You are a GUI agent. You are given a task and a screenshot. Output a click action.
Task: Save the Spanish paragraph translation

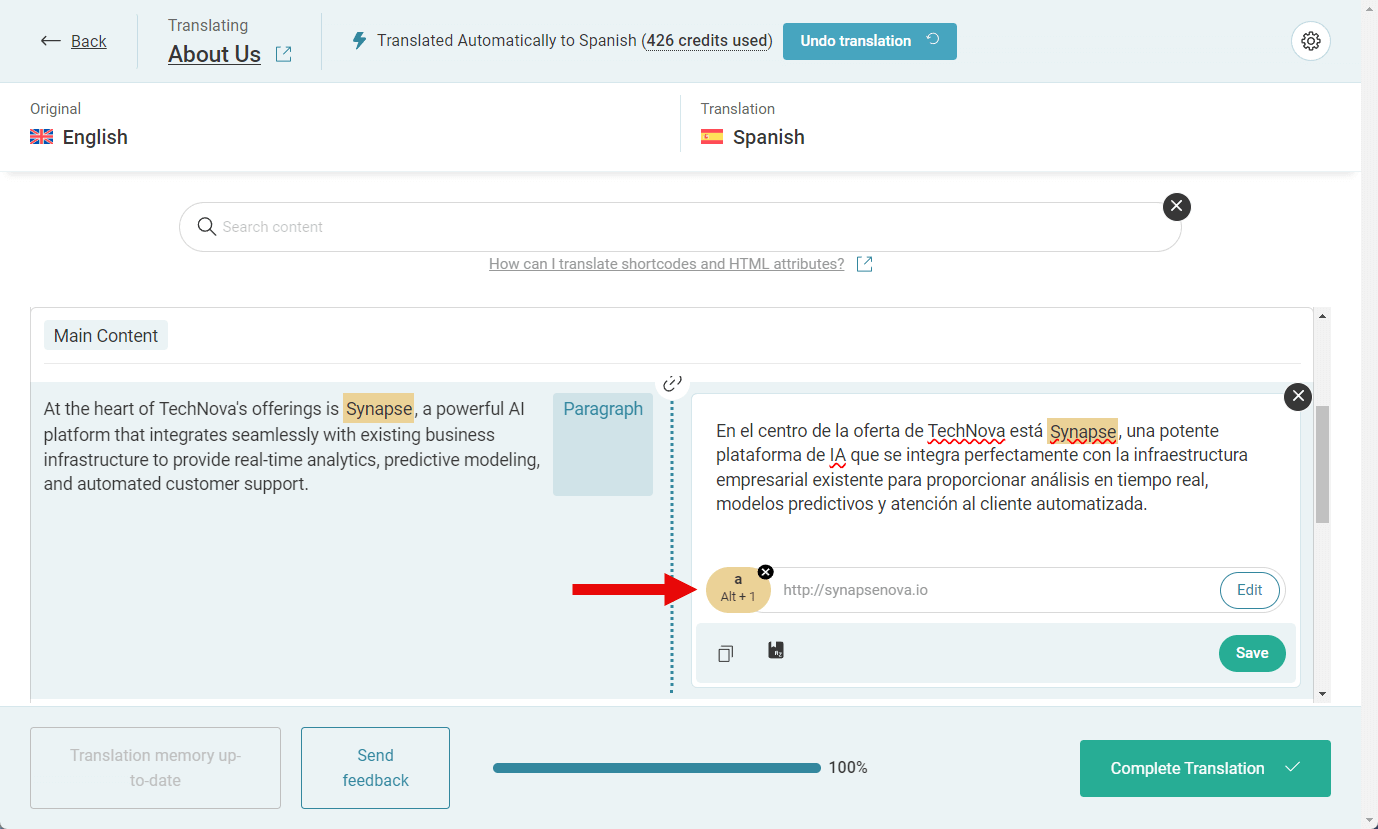point(1252,653)
